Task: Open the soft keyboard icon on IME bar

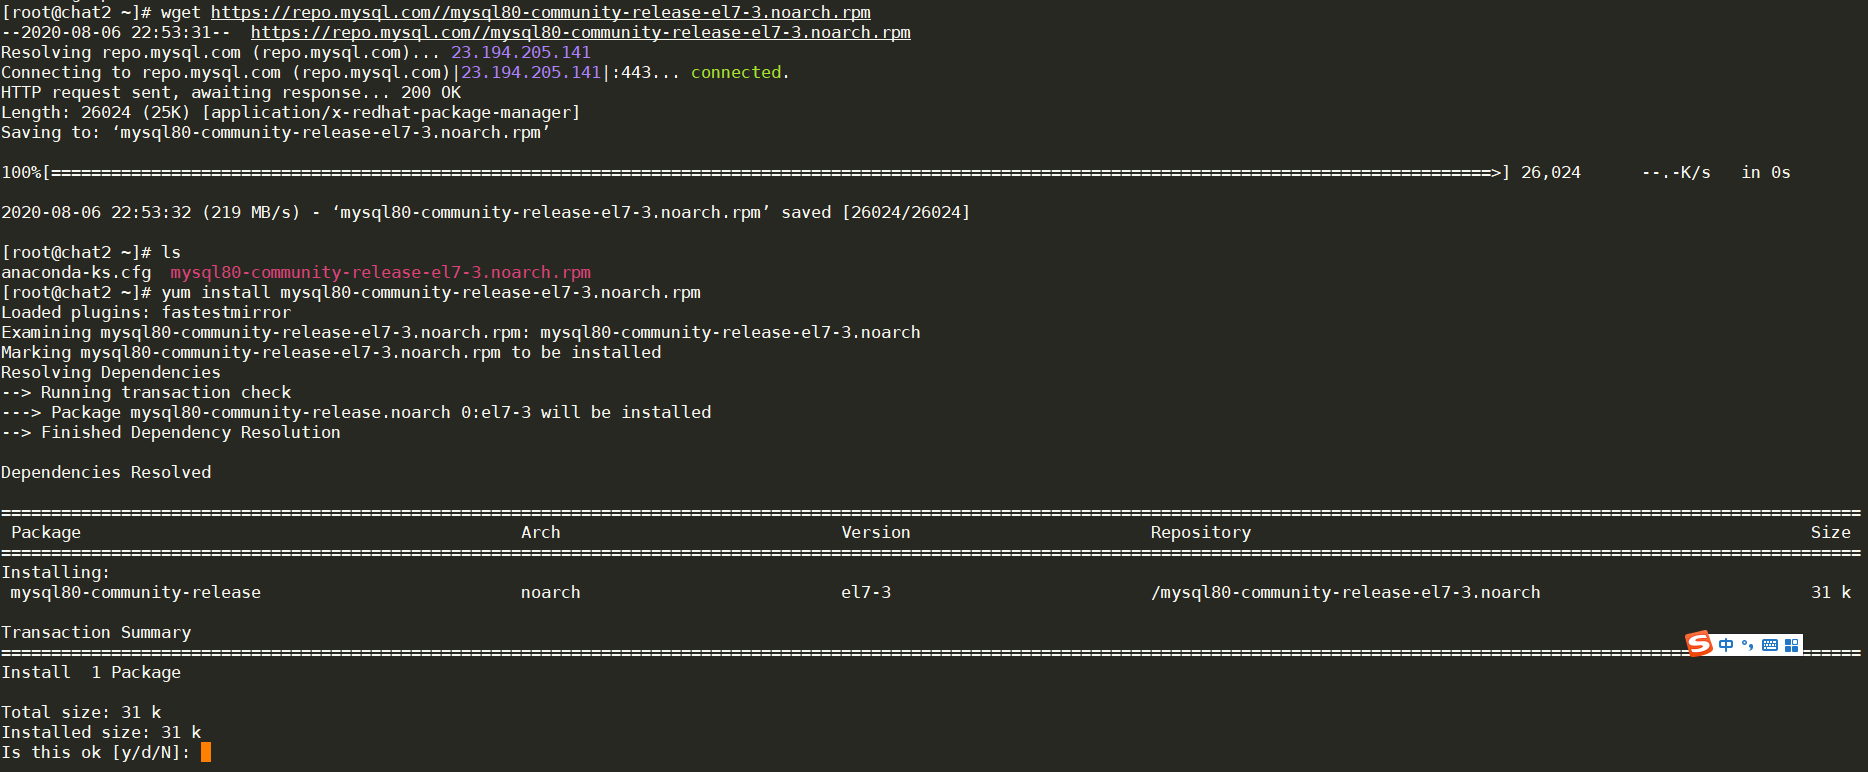Action: 1770,645
